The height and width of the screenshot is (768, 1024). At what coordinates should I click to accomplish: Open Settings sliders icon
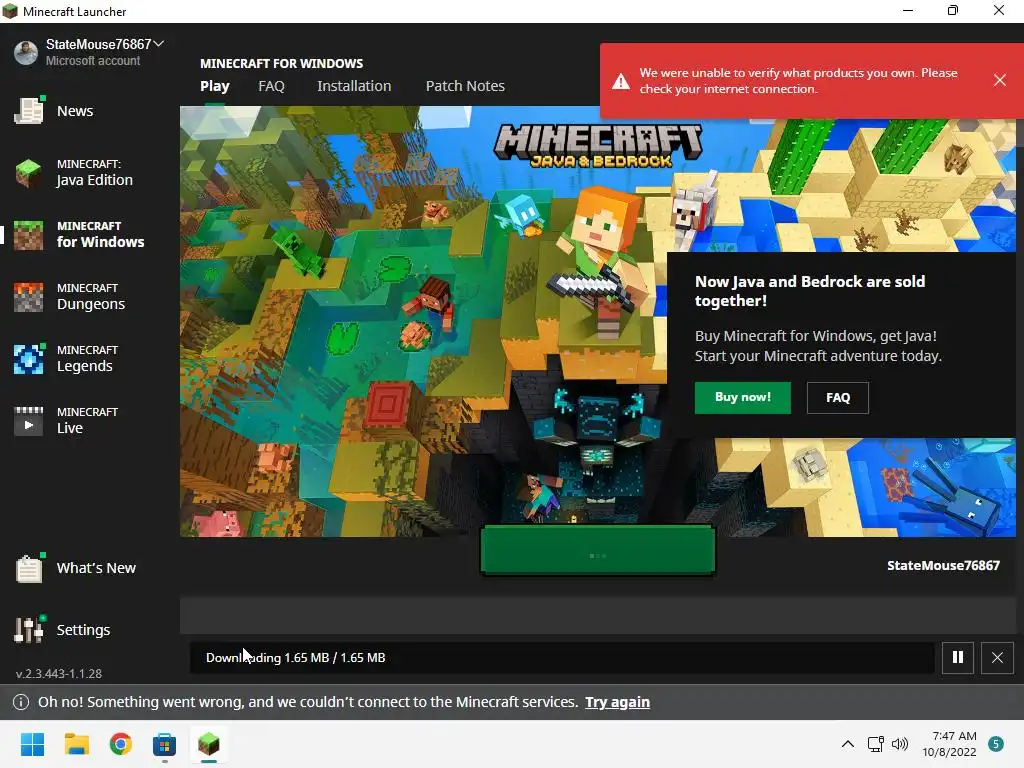tap(29, 630)
